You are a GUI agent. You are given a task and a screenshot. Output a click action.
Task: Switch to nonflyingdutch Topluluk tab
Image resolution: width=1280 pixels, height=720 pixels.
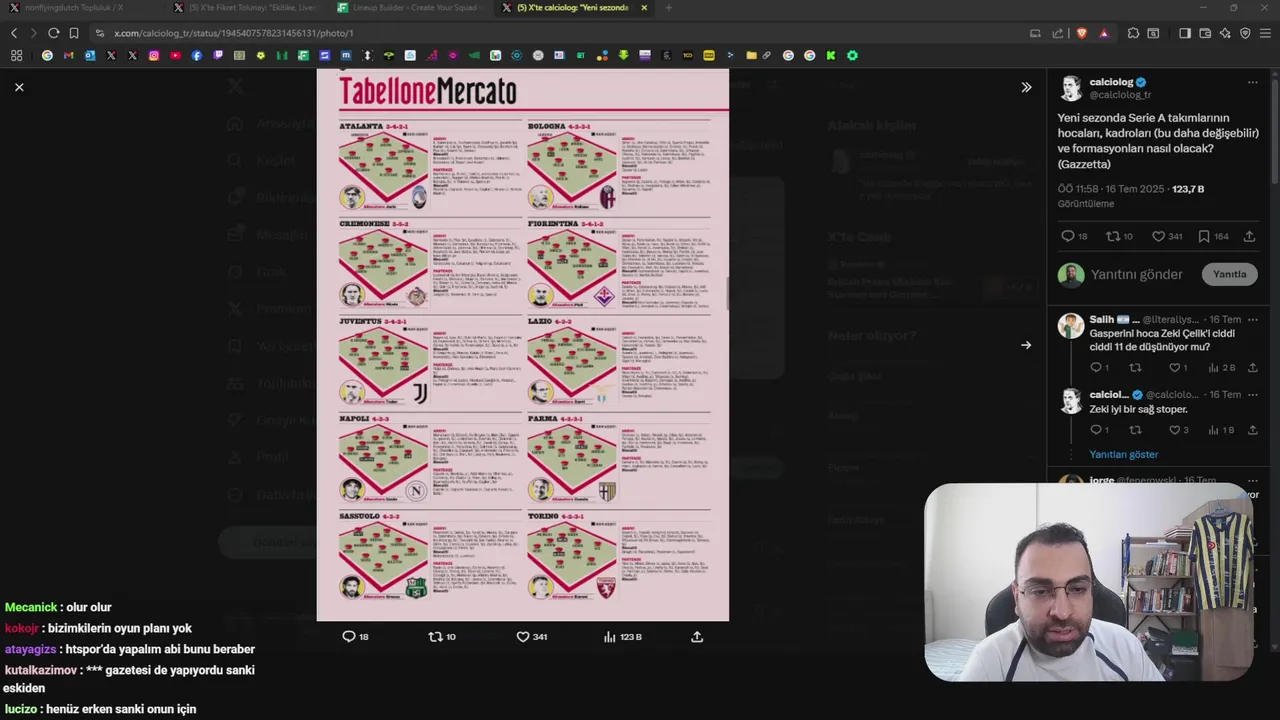coord(75,8)
